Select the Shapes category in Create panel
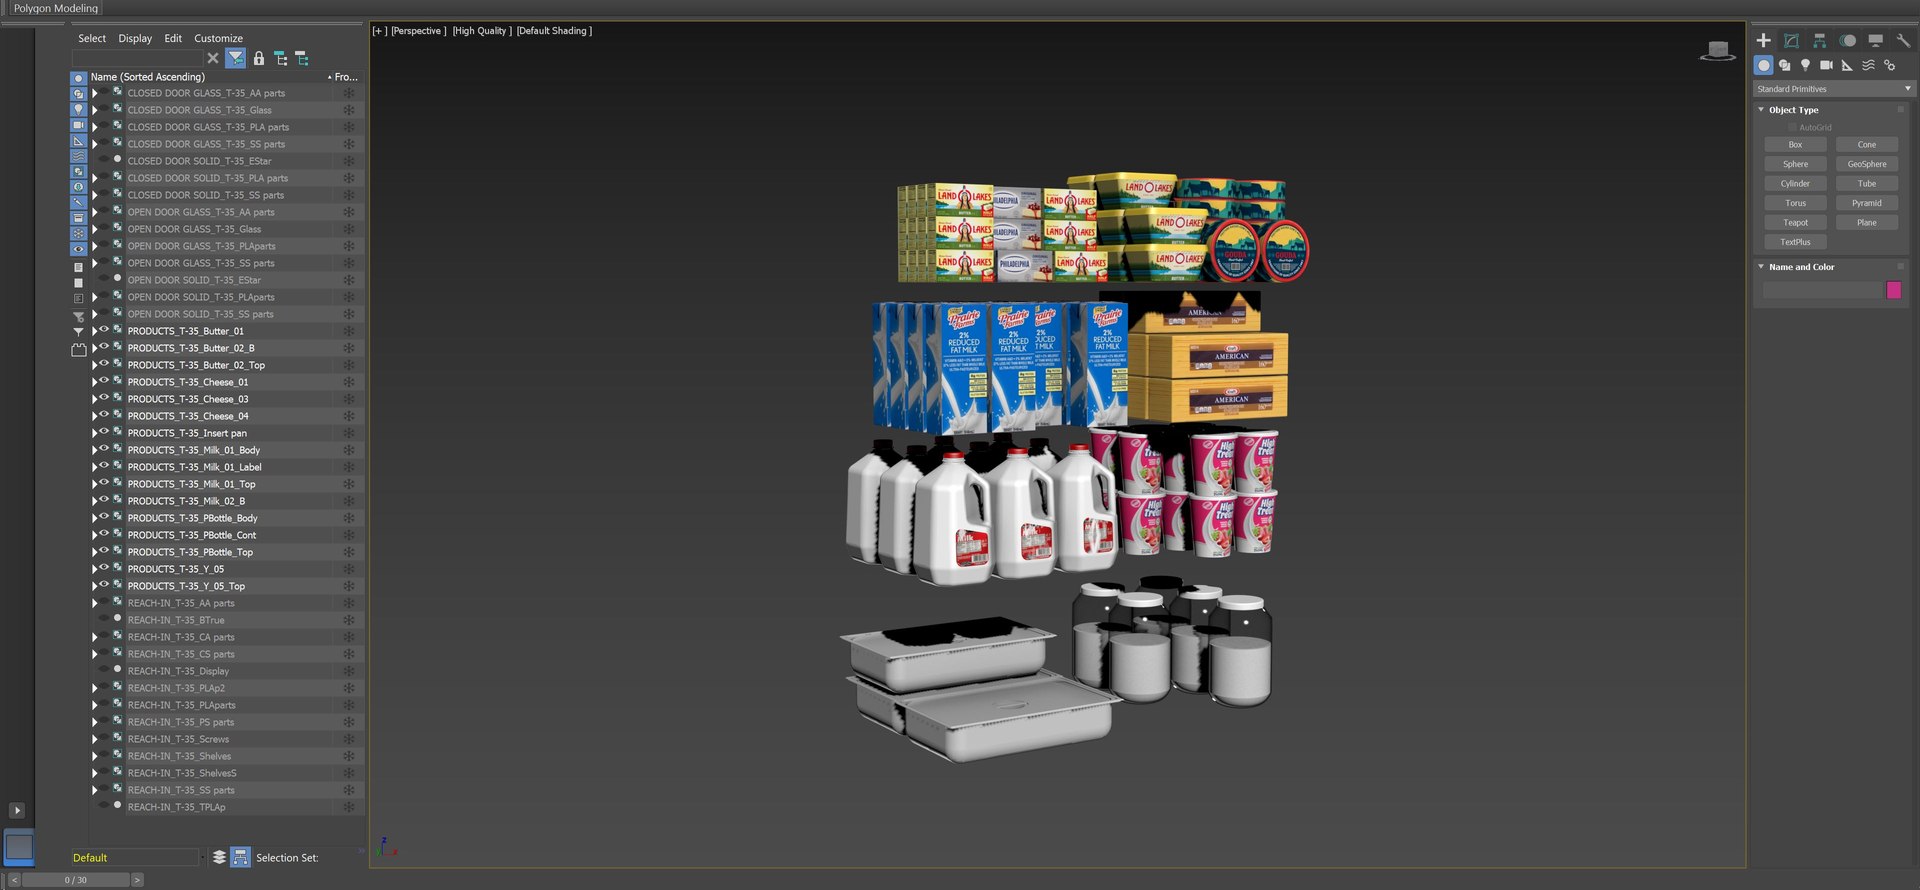The image size is (1920, 890). (1785, 65)
